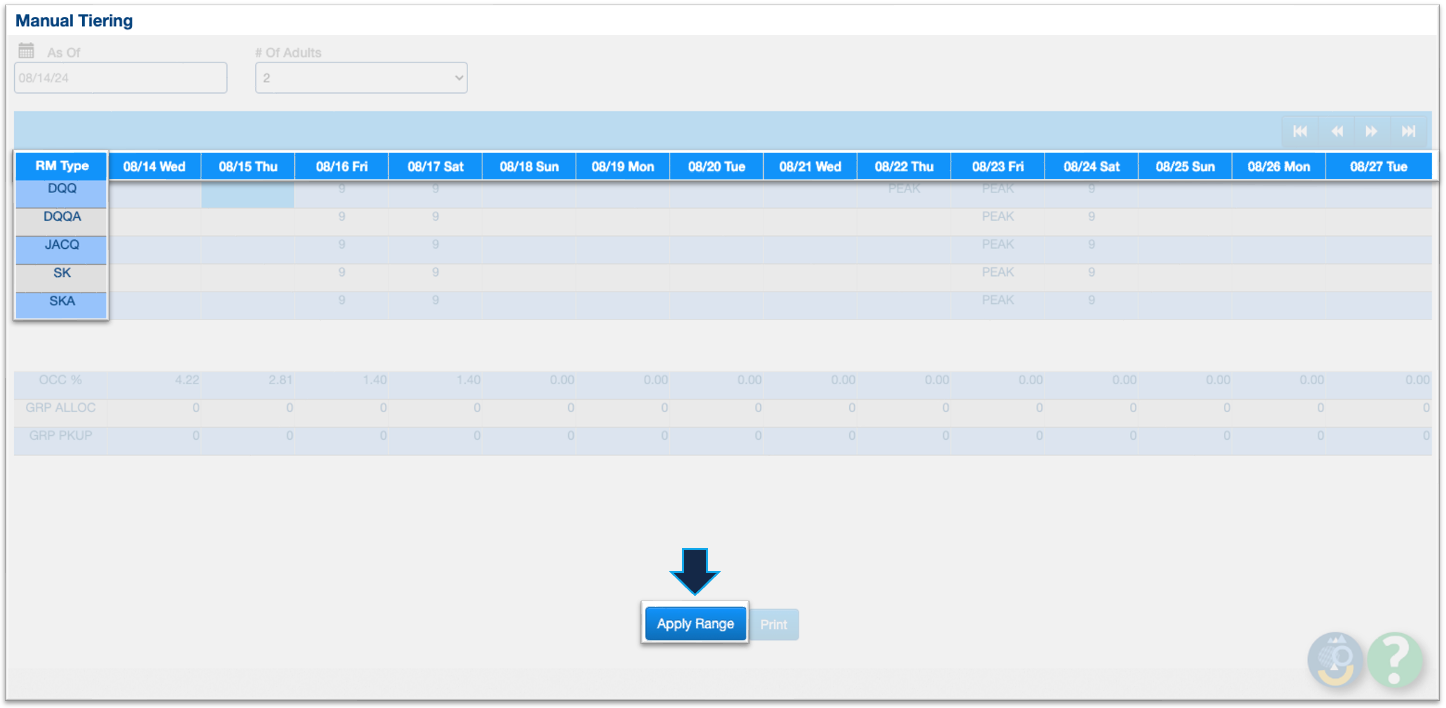Viewport: 1446px width, 708px height.
Task: Select highlighted DQQ cell for 08/15 Thu
Action: pos(248,194)
